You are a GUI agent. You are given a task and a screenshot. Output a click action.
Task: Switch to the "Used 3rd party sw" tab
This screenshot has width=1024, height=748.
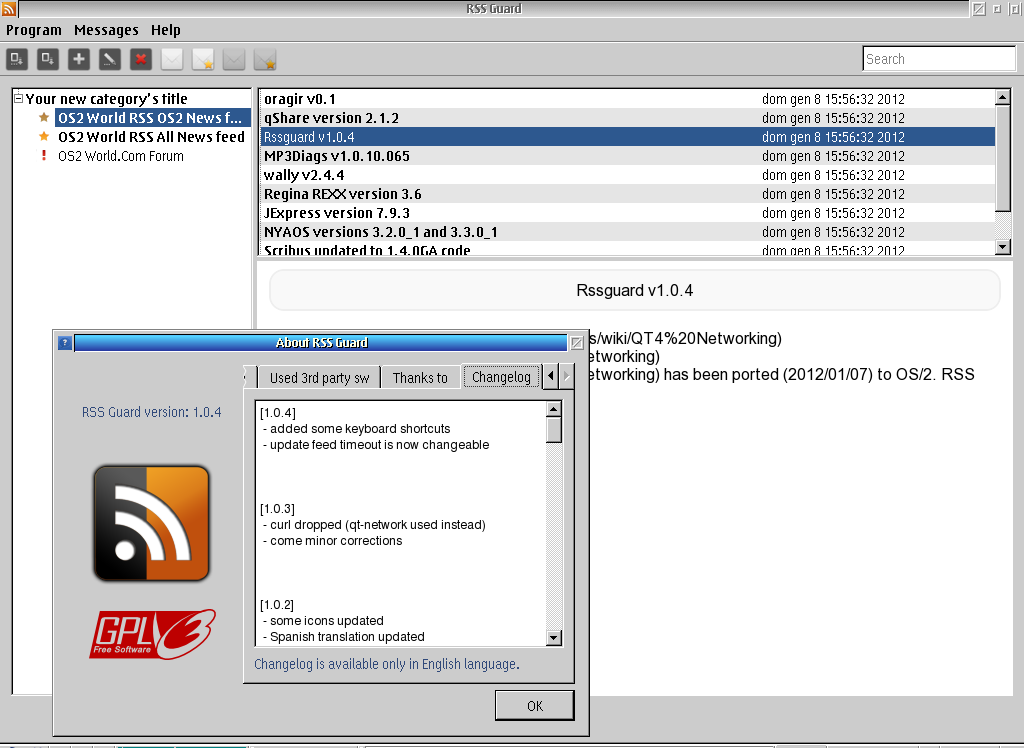pyautogui.click(x=319, y=377)
